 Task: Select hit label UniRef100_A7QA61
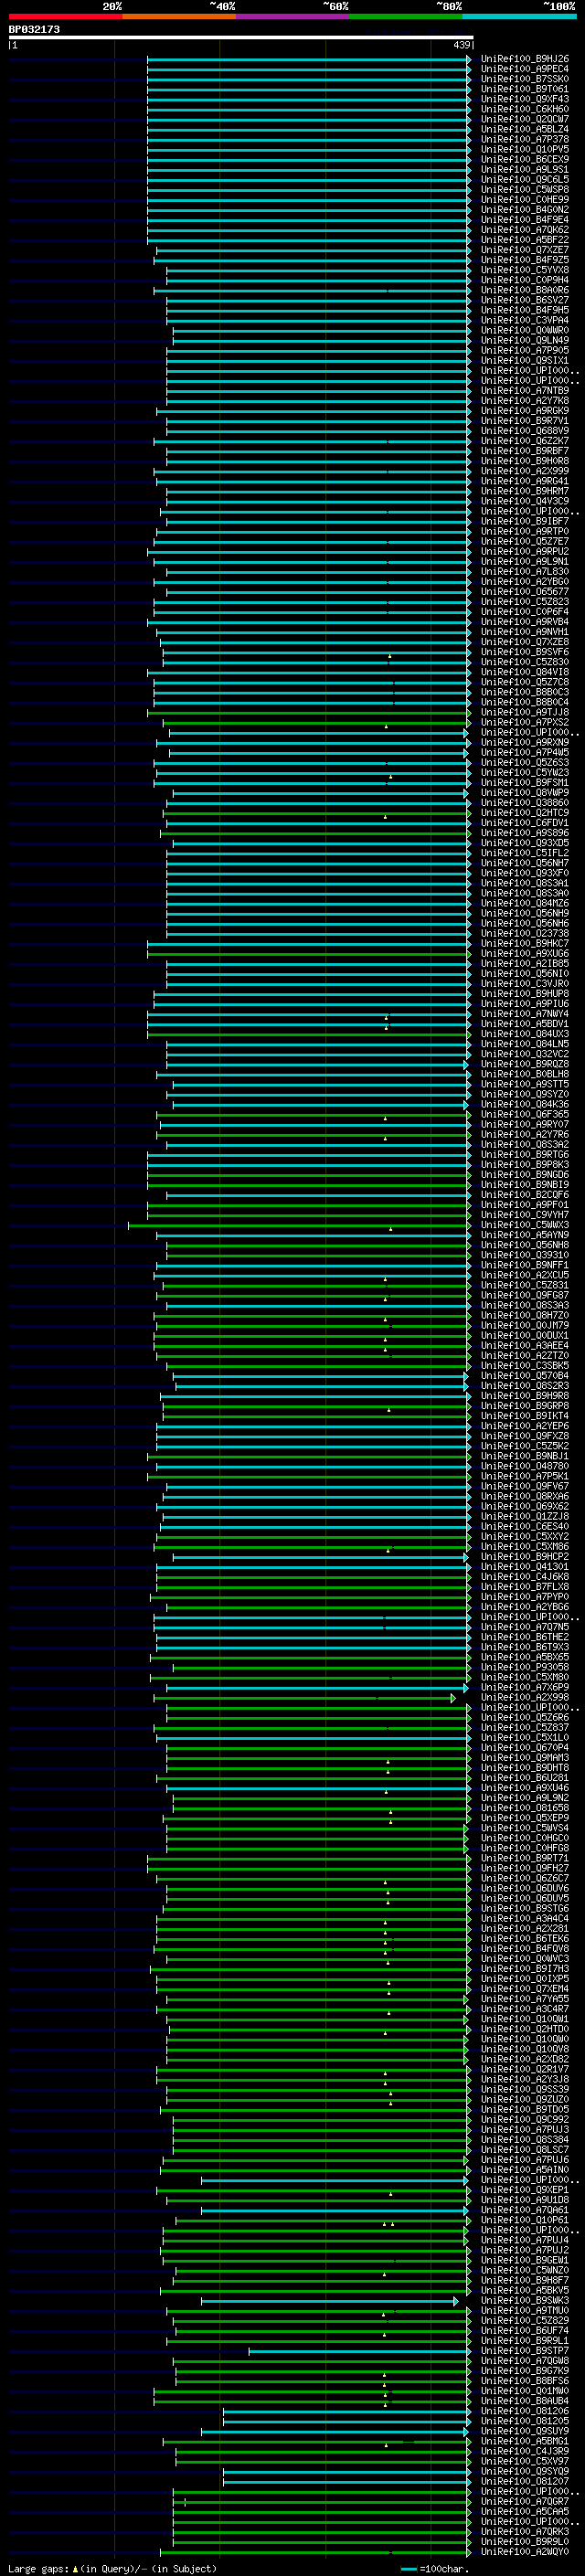pyautogui.click(x=525, y=2210)
